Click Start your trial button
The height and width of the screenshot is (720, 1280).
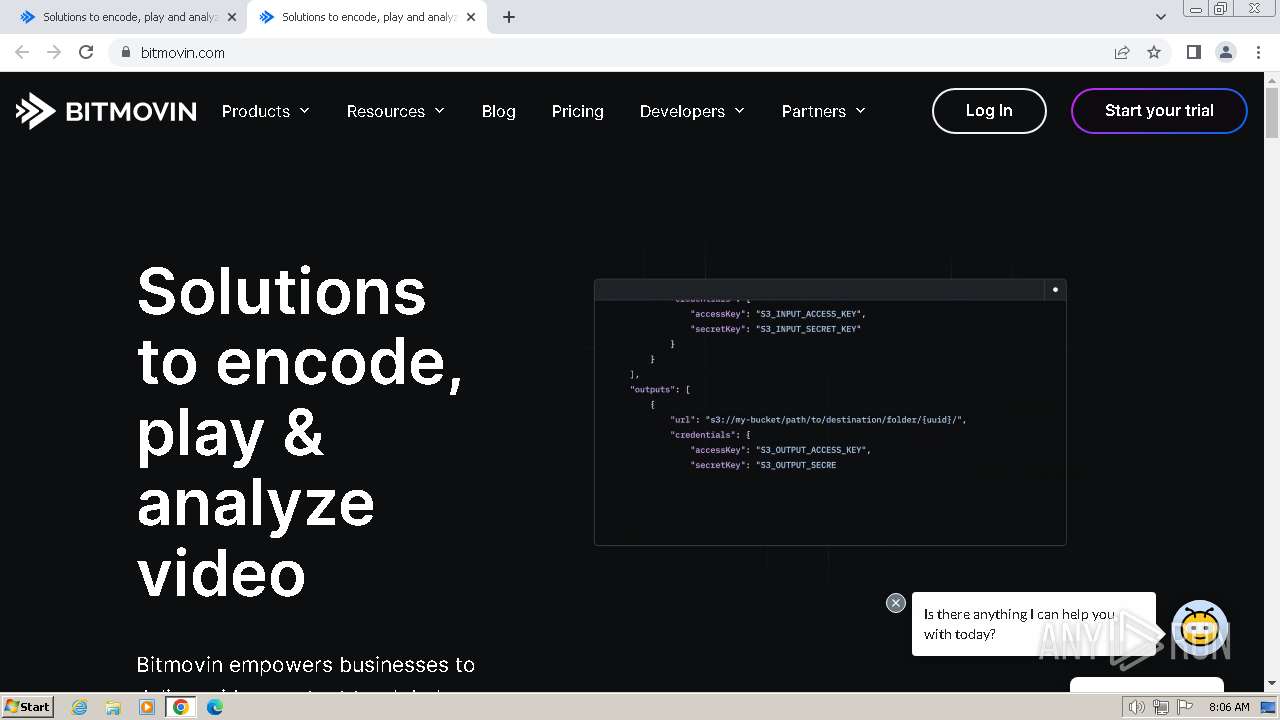pyautogui.click(x=1159, y=111)
